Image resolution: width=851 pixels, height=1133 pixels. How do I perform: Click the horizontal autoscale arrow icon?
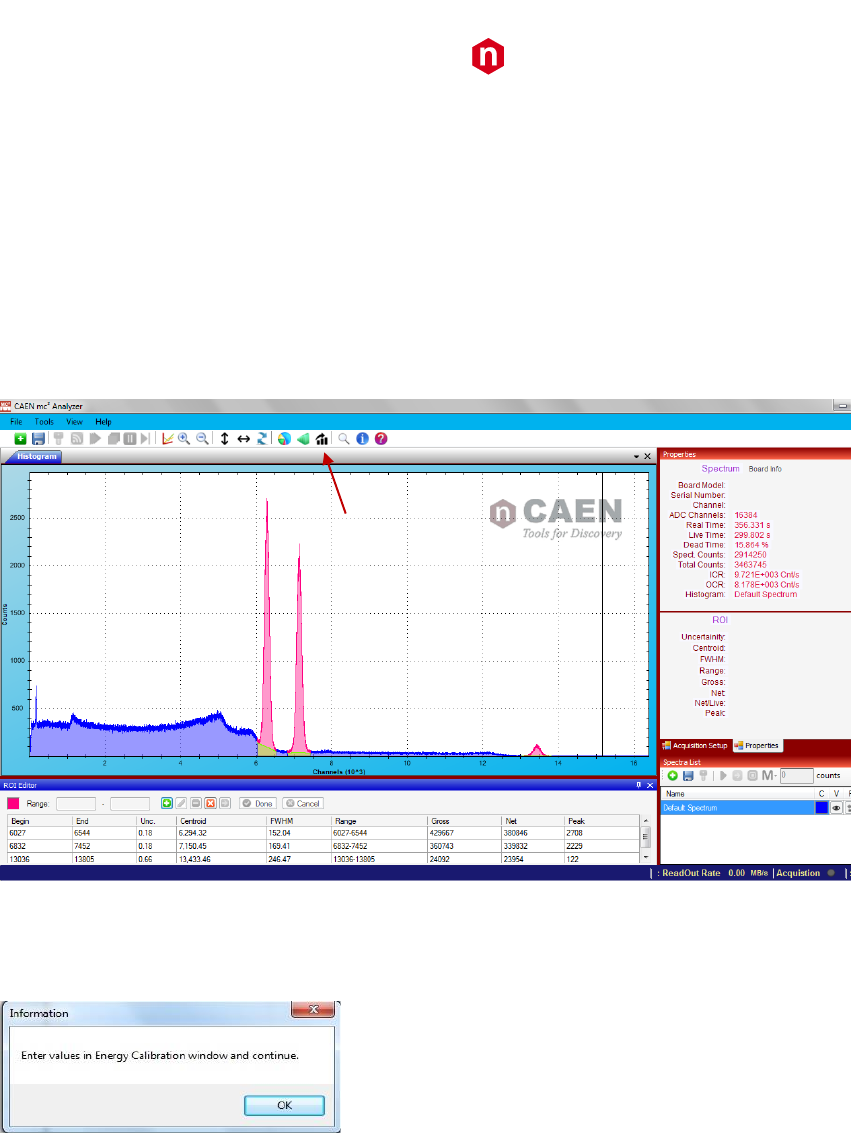(x=243, y=439)
